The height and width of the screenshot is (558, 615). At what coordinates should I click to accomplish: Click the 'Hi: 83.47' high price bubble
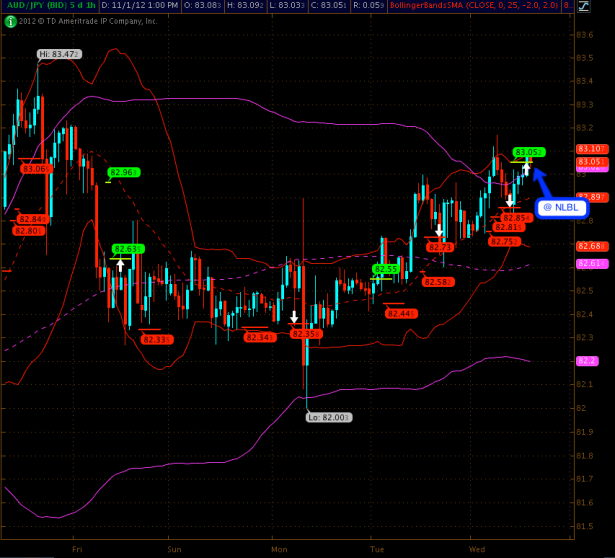click(x=58, y=53)
